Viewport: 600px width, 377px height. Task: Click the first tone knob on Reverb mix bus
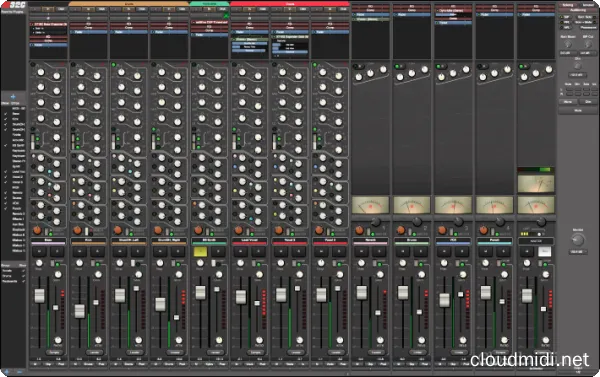click(x=359, y=77)
